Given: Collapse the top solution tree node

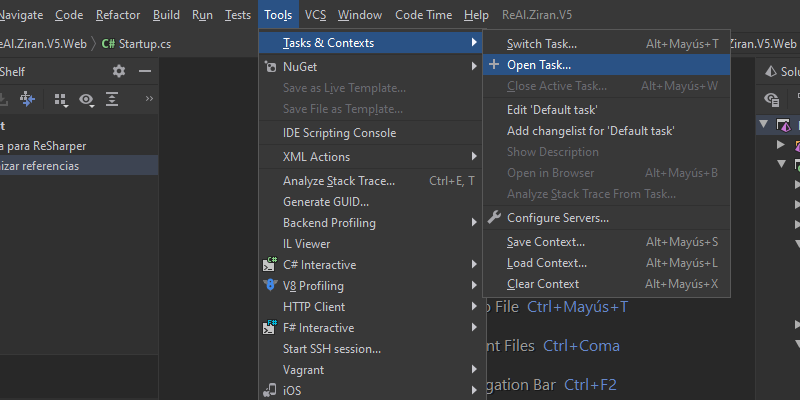Looking at the screenshot, I should click(x=764, y=124).
